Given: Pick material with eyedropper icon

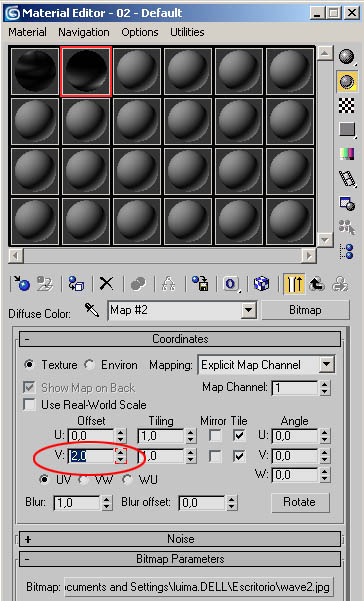Looking at the screenshot, I should [x=92, y=310].
